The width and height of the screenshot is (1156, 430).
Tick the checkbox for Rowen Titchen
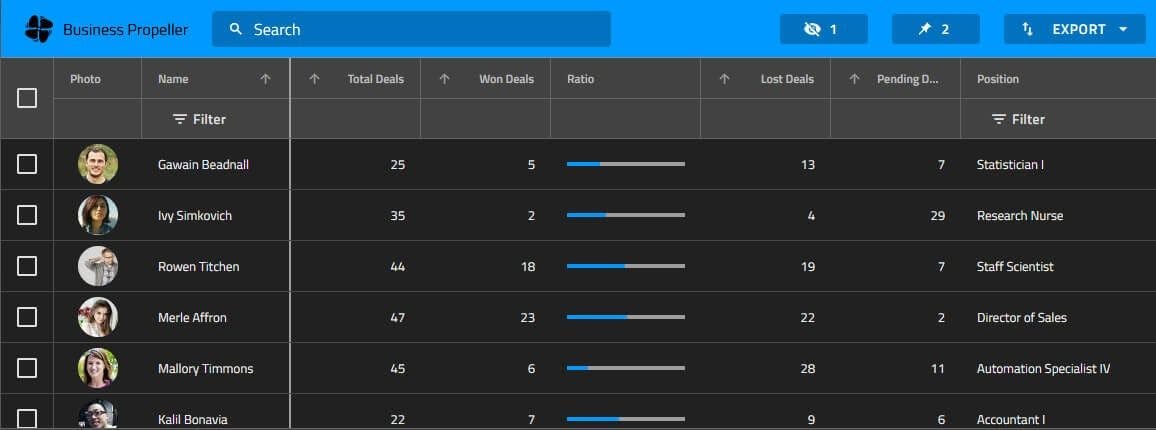pyautogui.click(x=27, y=266)
